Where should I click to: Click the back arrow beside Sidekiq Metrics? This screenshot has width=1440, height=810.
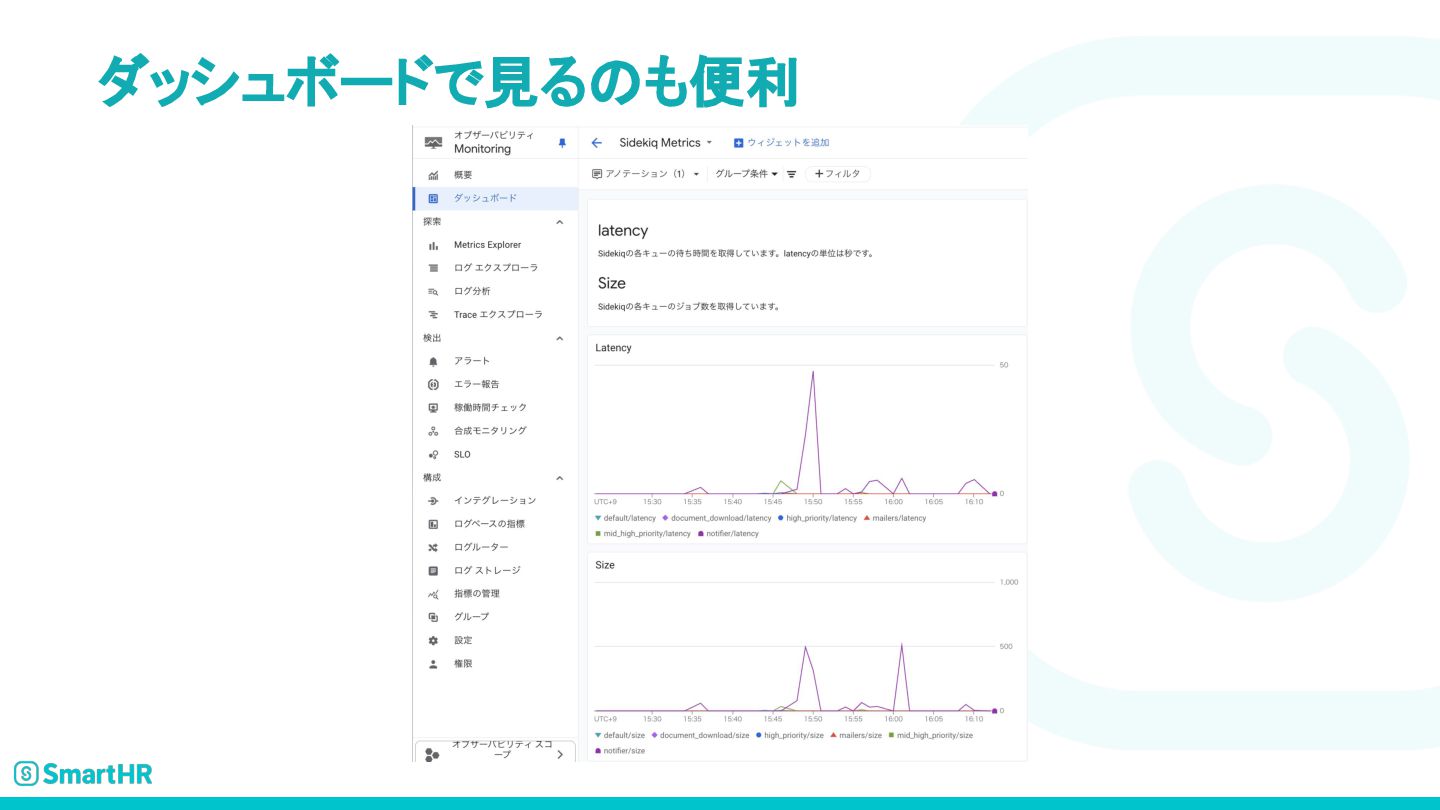coord(597,143)
